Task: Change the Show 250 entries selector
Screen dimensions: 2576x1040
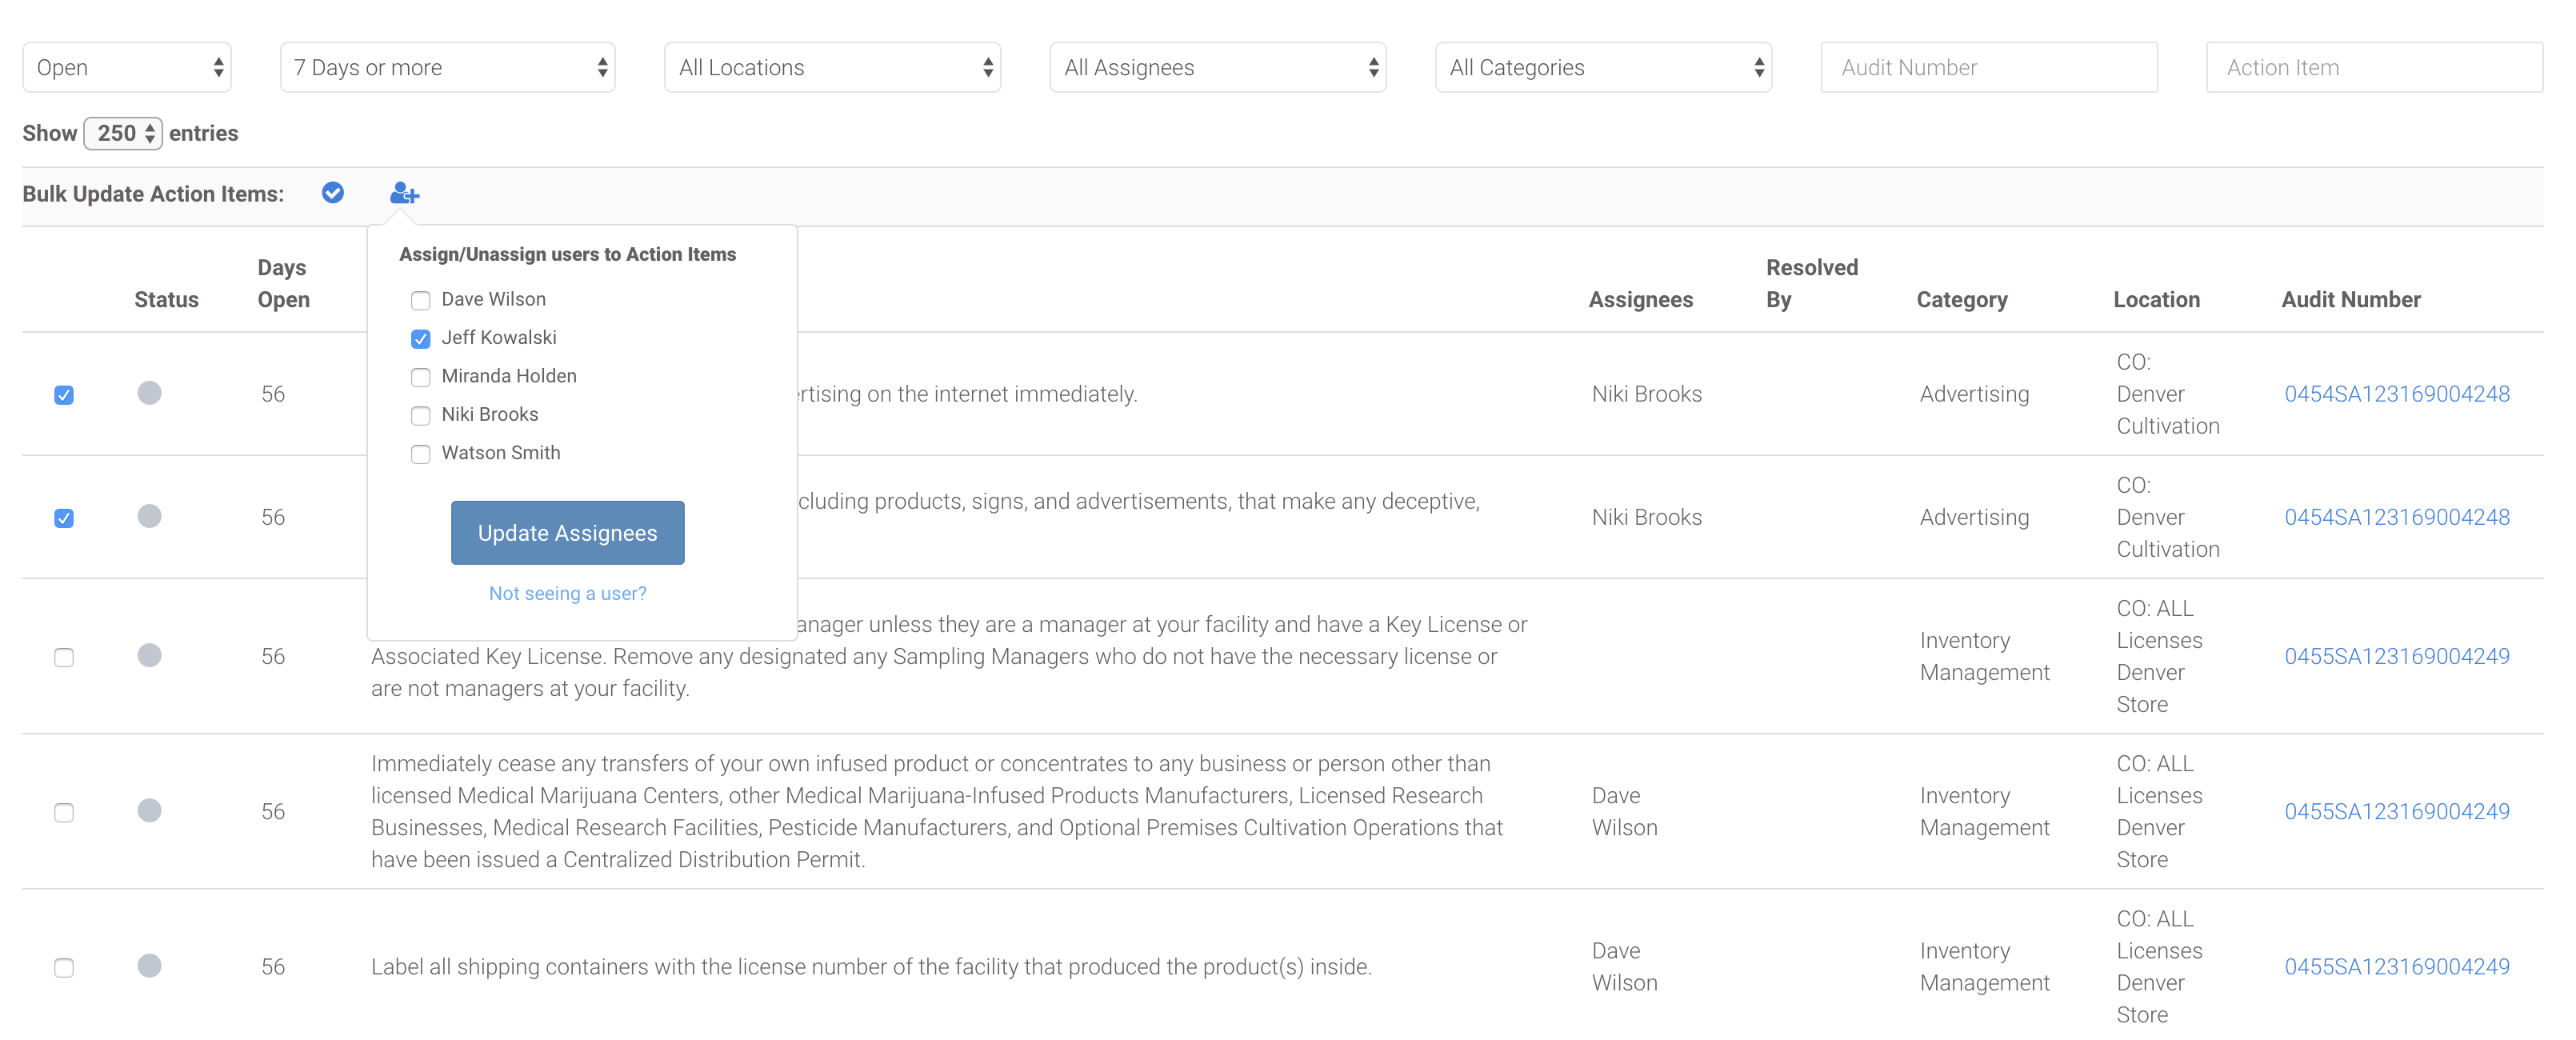Action: [123, 133]
